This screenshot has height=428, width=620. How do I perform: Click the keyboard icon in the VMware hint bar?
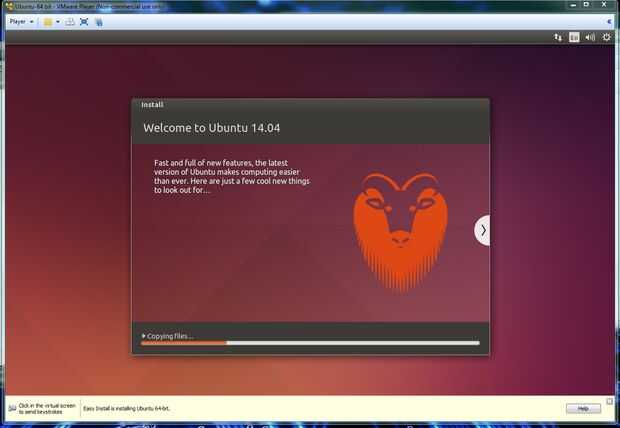[12, 408]
